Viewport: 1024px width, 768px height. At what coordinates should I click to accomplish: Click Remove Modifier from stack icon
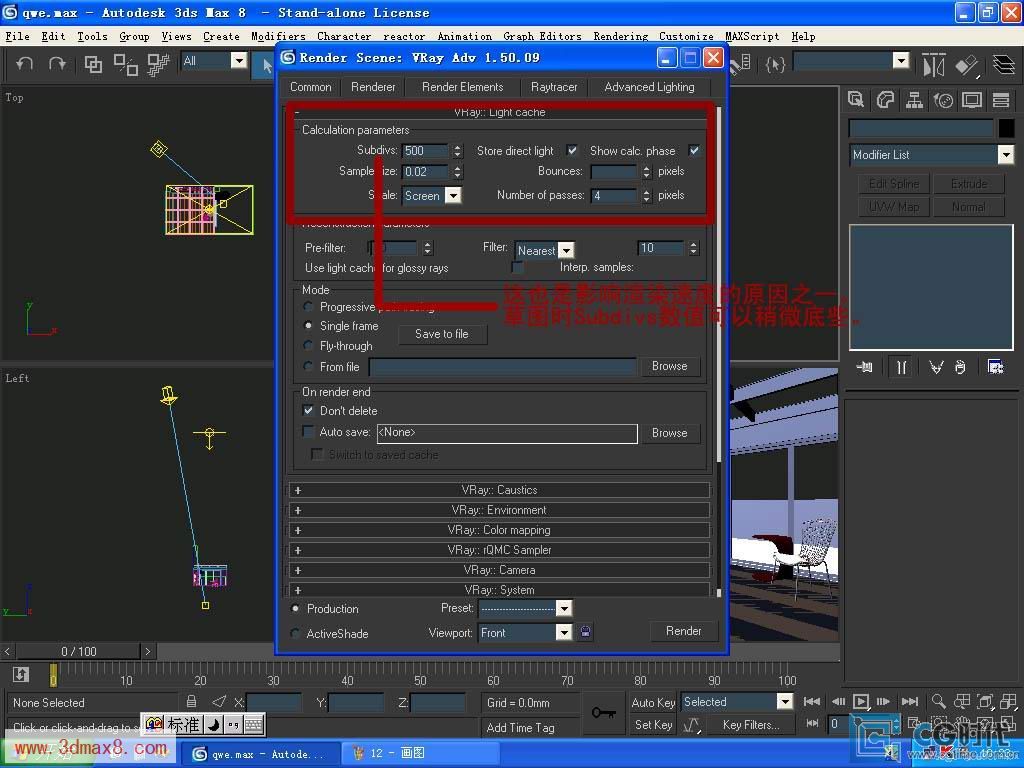[x=960, y=367]
